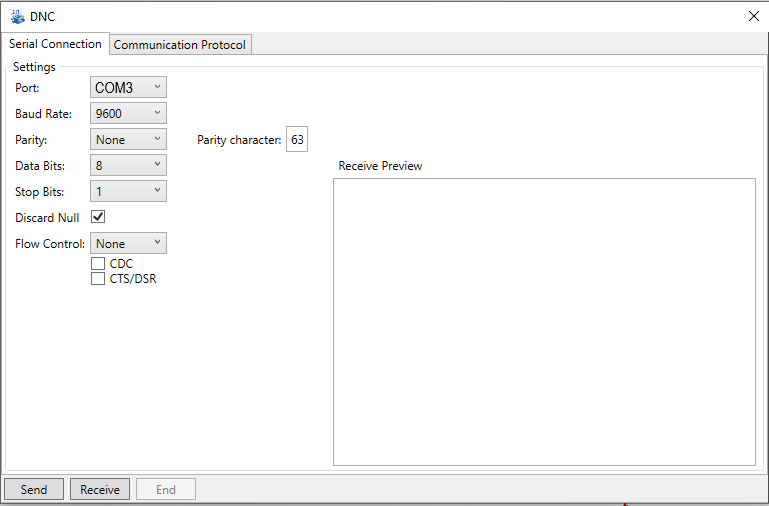The width and height of the screenshot is (769, 506).
Task: Click the Settings group label
Action: tap(34, 67)
